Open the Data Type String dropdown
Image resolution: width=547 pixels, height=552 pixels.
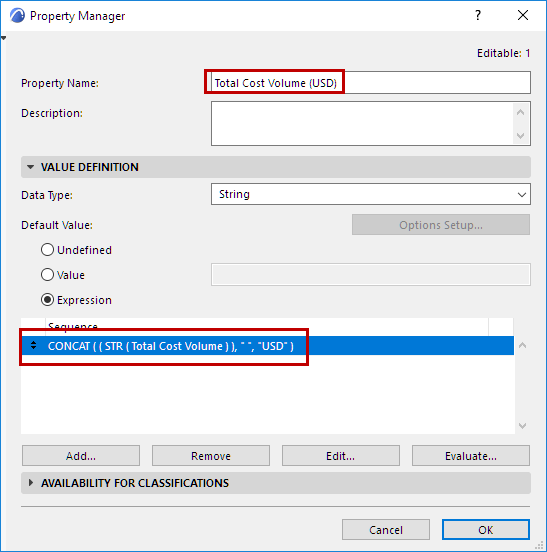click(x=371, y=194)
